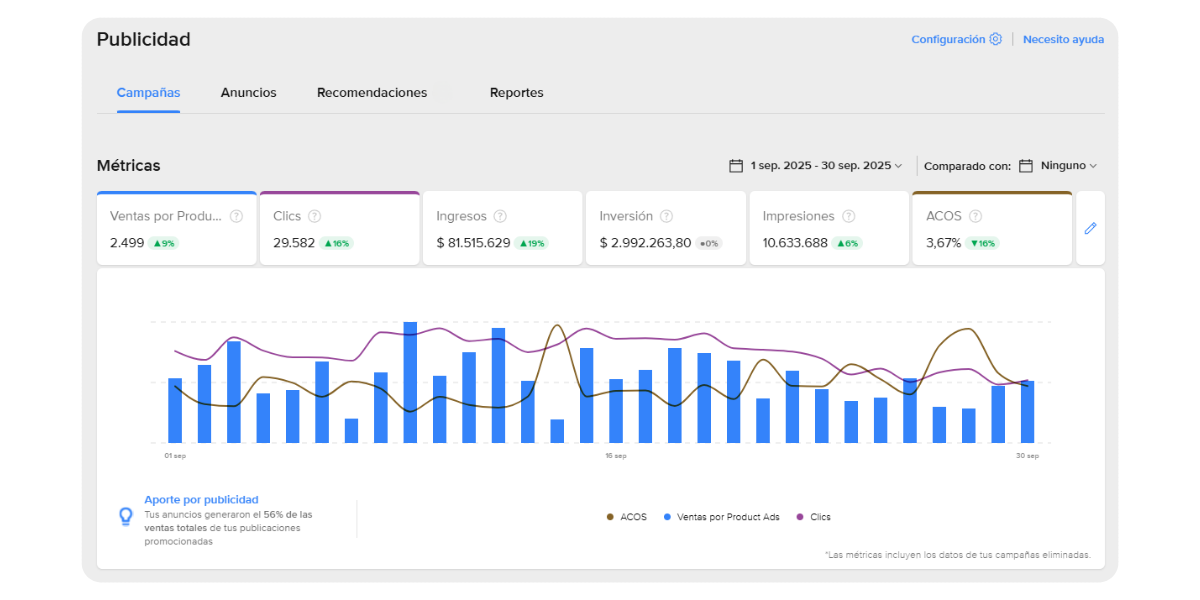The height and width of the screenshot is (600, 1200).
Task: Open the Recomendaciones tab
Action: 371,93
